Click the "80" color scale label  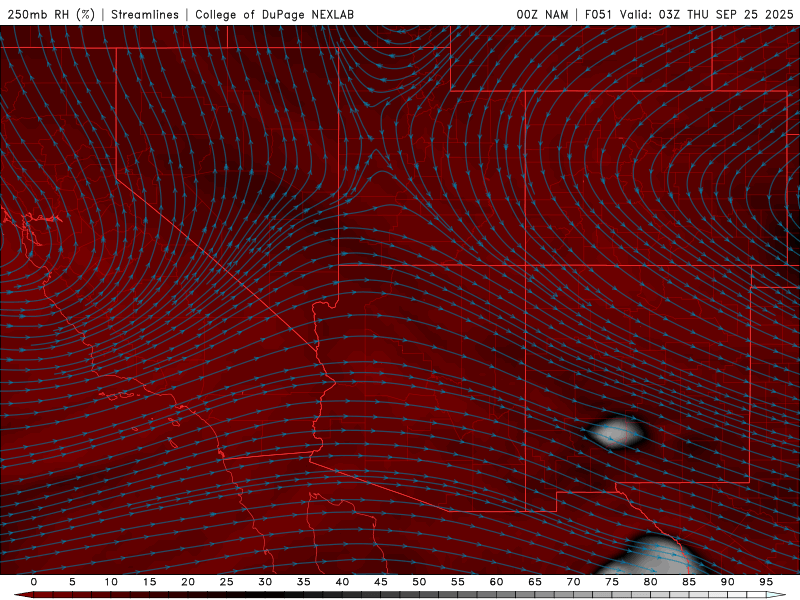tap(650, 582)
